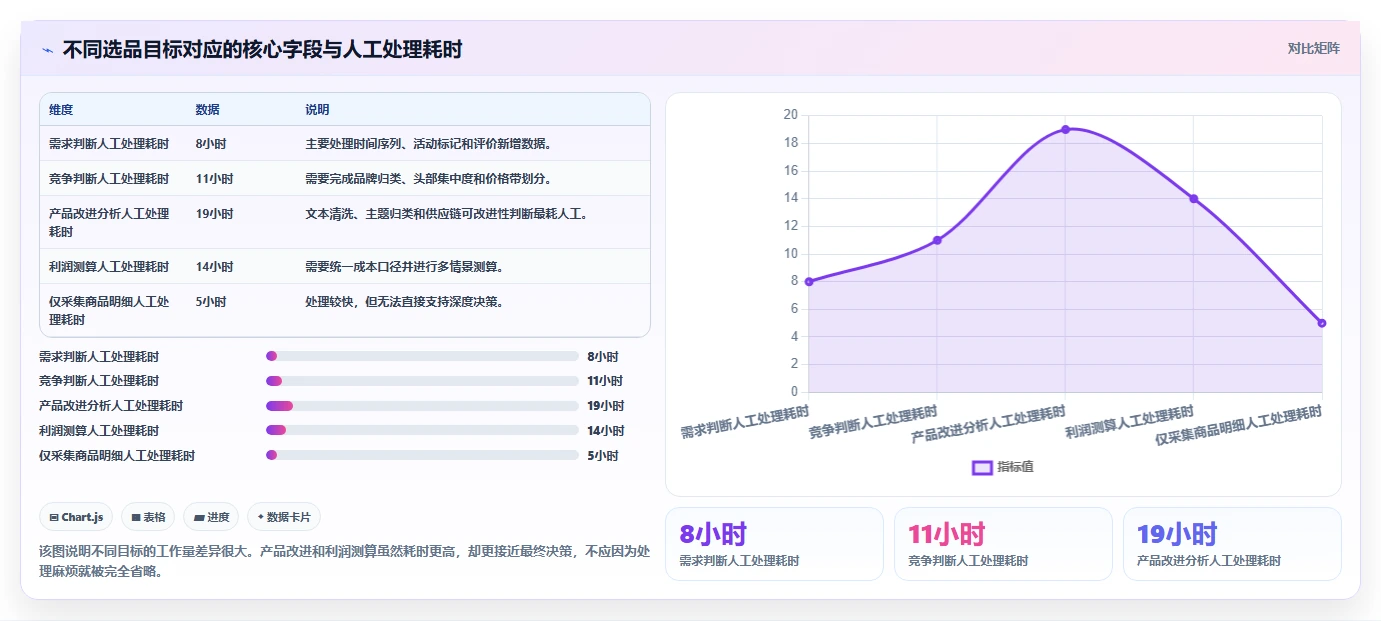
Task: Click the 11小时 value beside the progress bar
Action: tap(605, 381)
